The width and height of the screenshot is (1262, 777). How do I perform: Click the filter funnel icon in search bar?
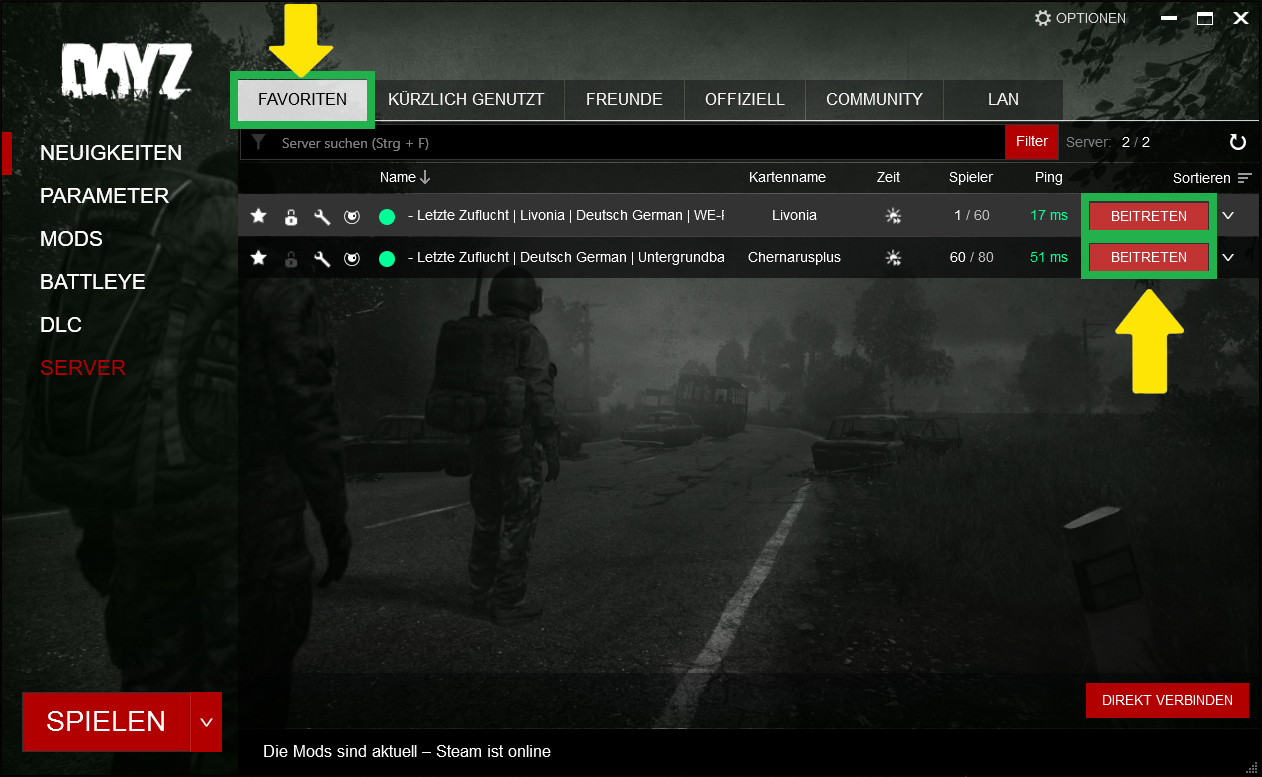258,143
